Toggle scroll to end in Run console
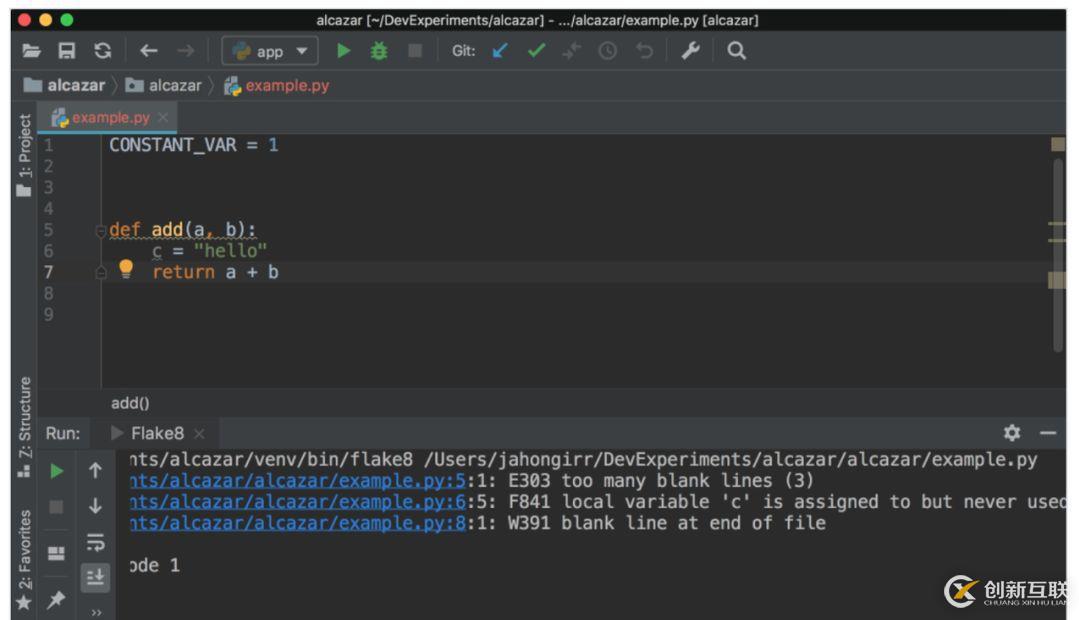This screenshot has width=1079, height=620. (95, 576)
